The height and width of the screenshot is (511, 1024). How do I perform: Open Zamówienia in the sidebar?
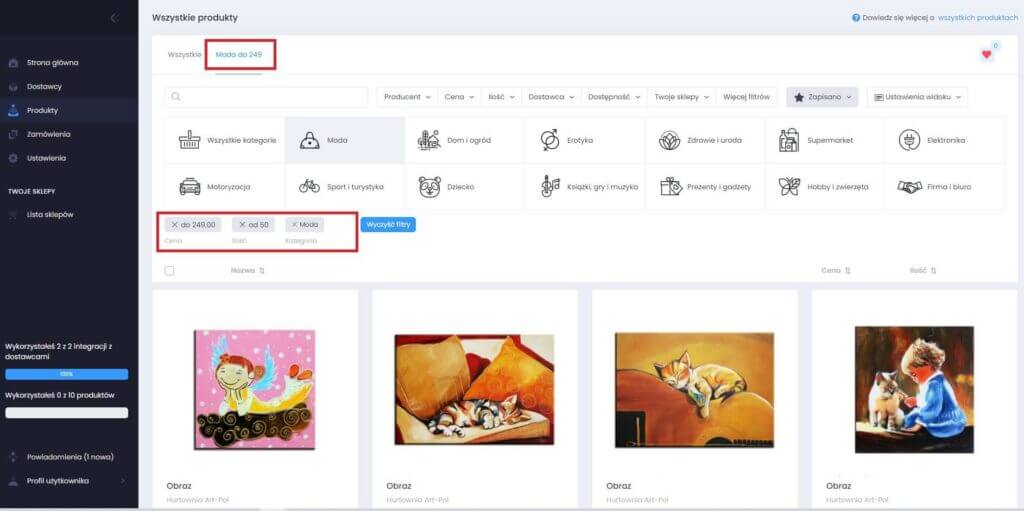[48, 134]
